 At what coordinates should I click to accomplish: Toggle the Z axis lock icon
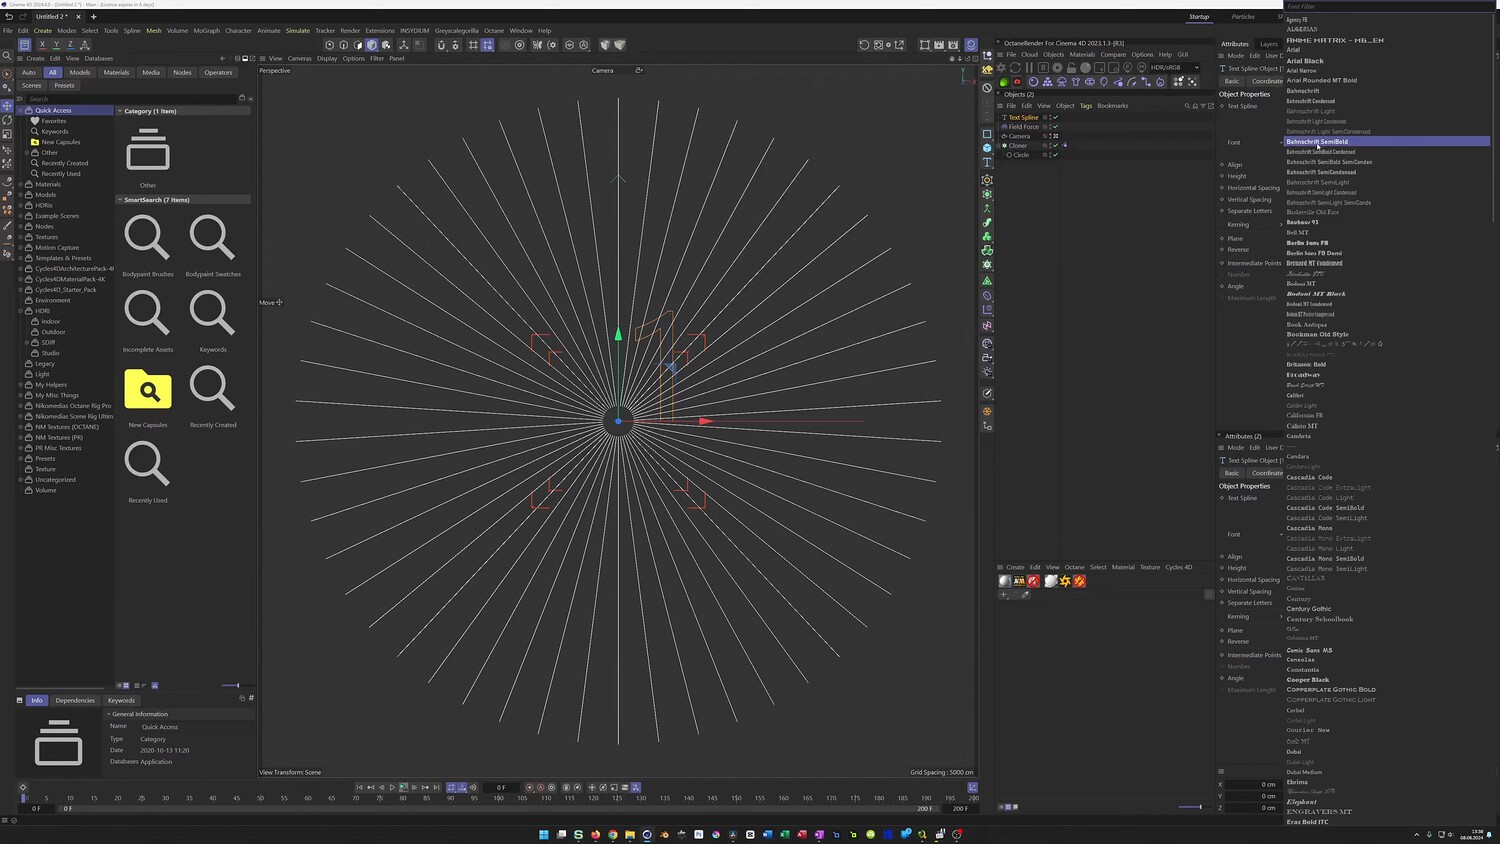tap(70, 45)
